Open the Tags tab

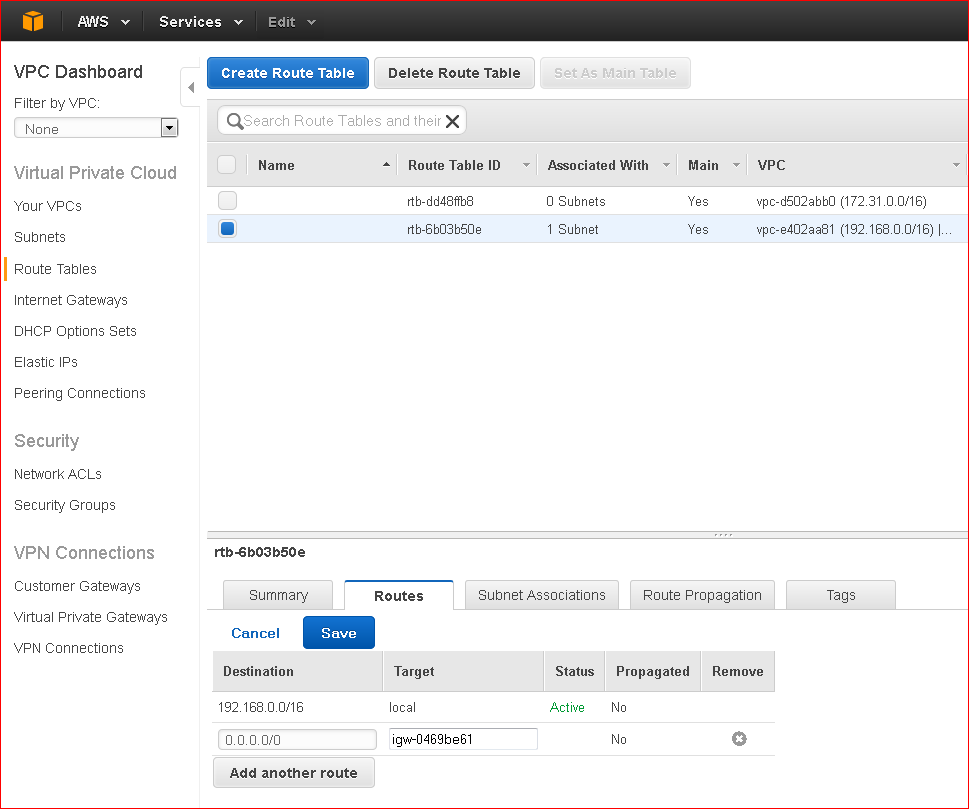coord(840,595)
